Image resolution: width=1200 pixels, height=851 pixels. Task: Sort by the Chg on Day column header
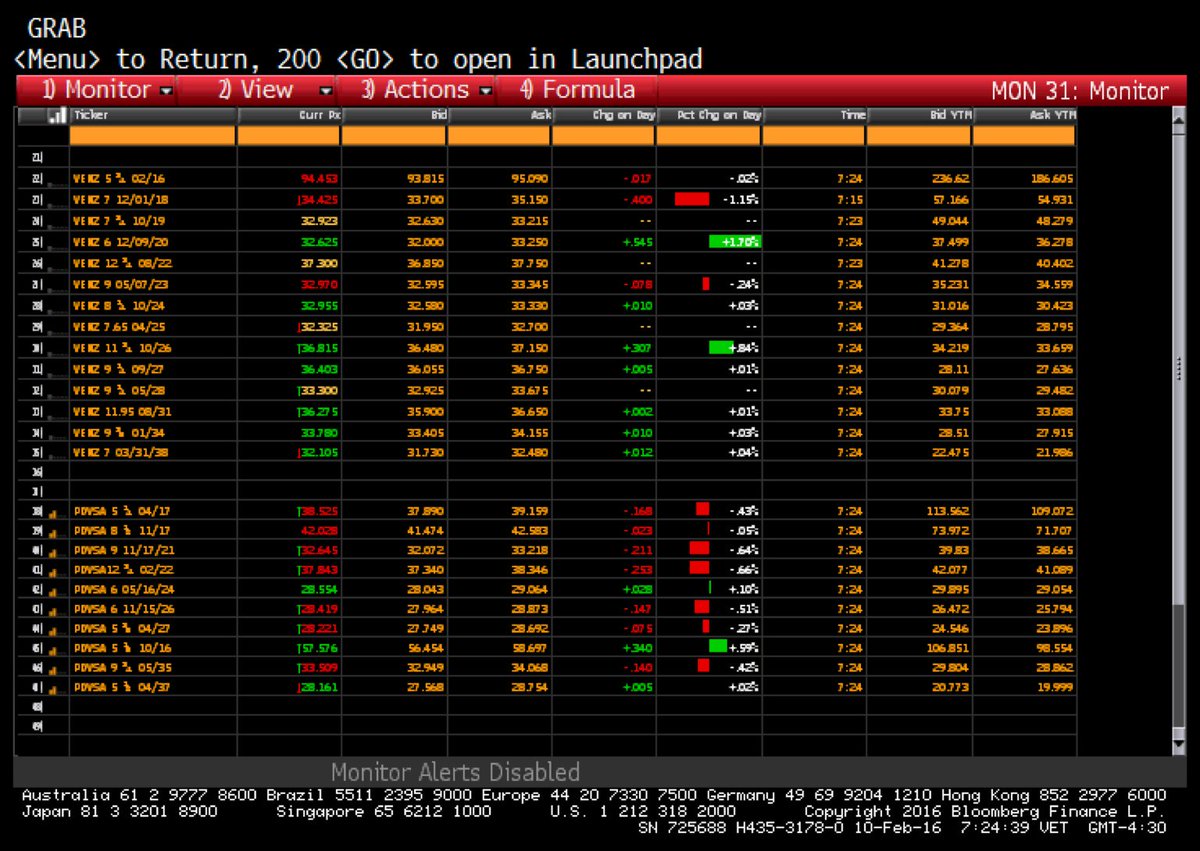click(604, 116)
